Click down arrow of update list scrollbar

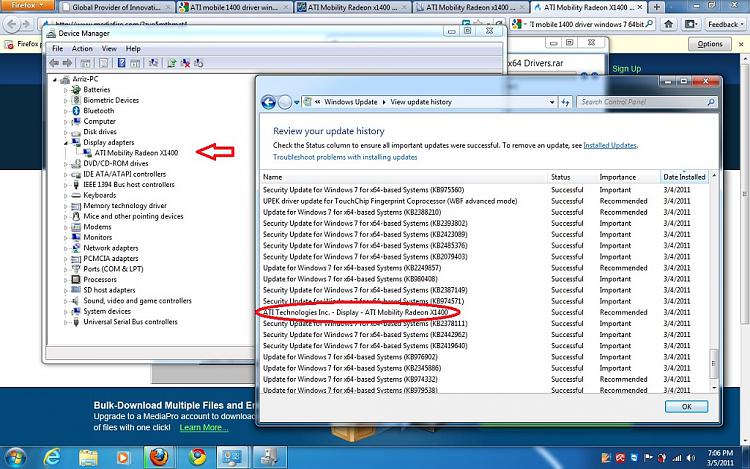click(x=714, y=388)
